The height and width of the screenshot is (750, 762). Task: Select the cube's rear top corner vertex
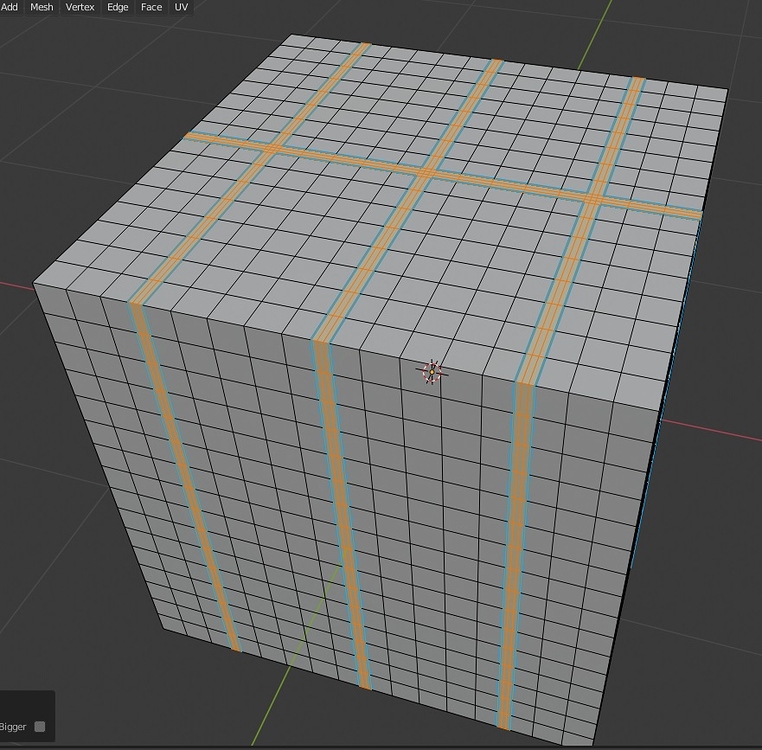292,34
